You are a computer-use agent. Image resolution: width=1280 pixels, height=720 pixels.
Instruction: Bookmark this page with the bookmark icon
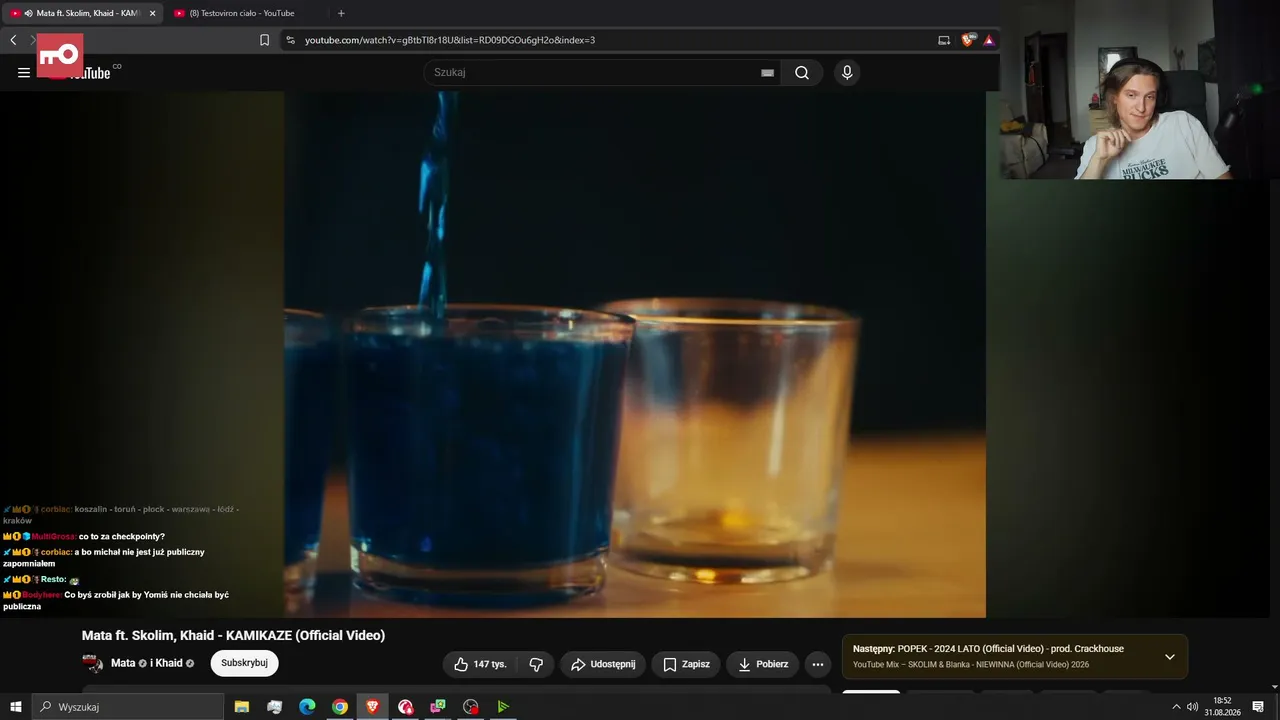265,40
